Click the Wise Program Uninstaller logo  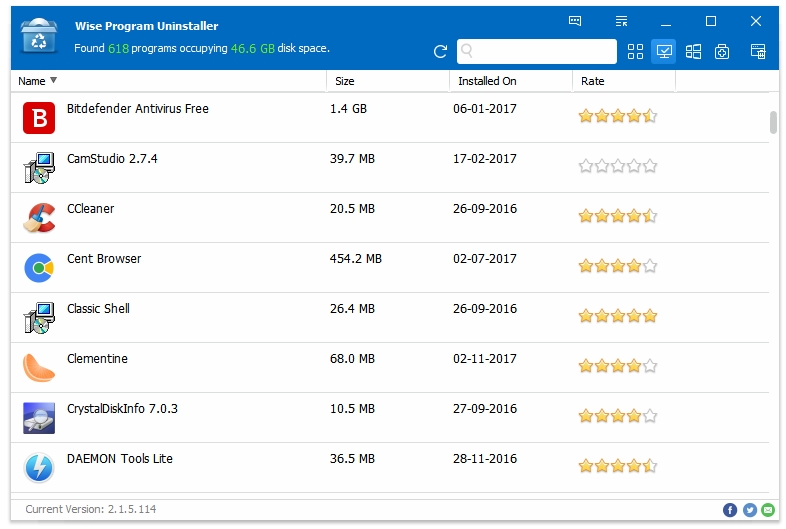click(x=39, y=36)
